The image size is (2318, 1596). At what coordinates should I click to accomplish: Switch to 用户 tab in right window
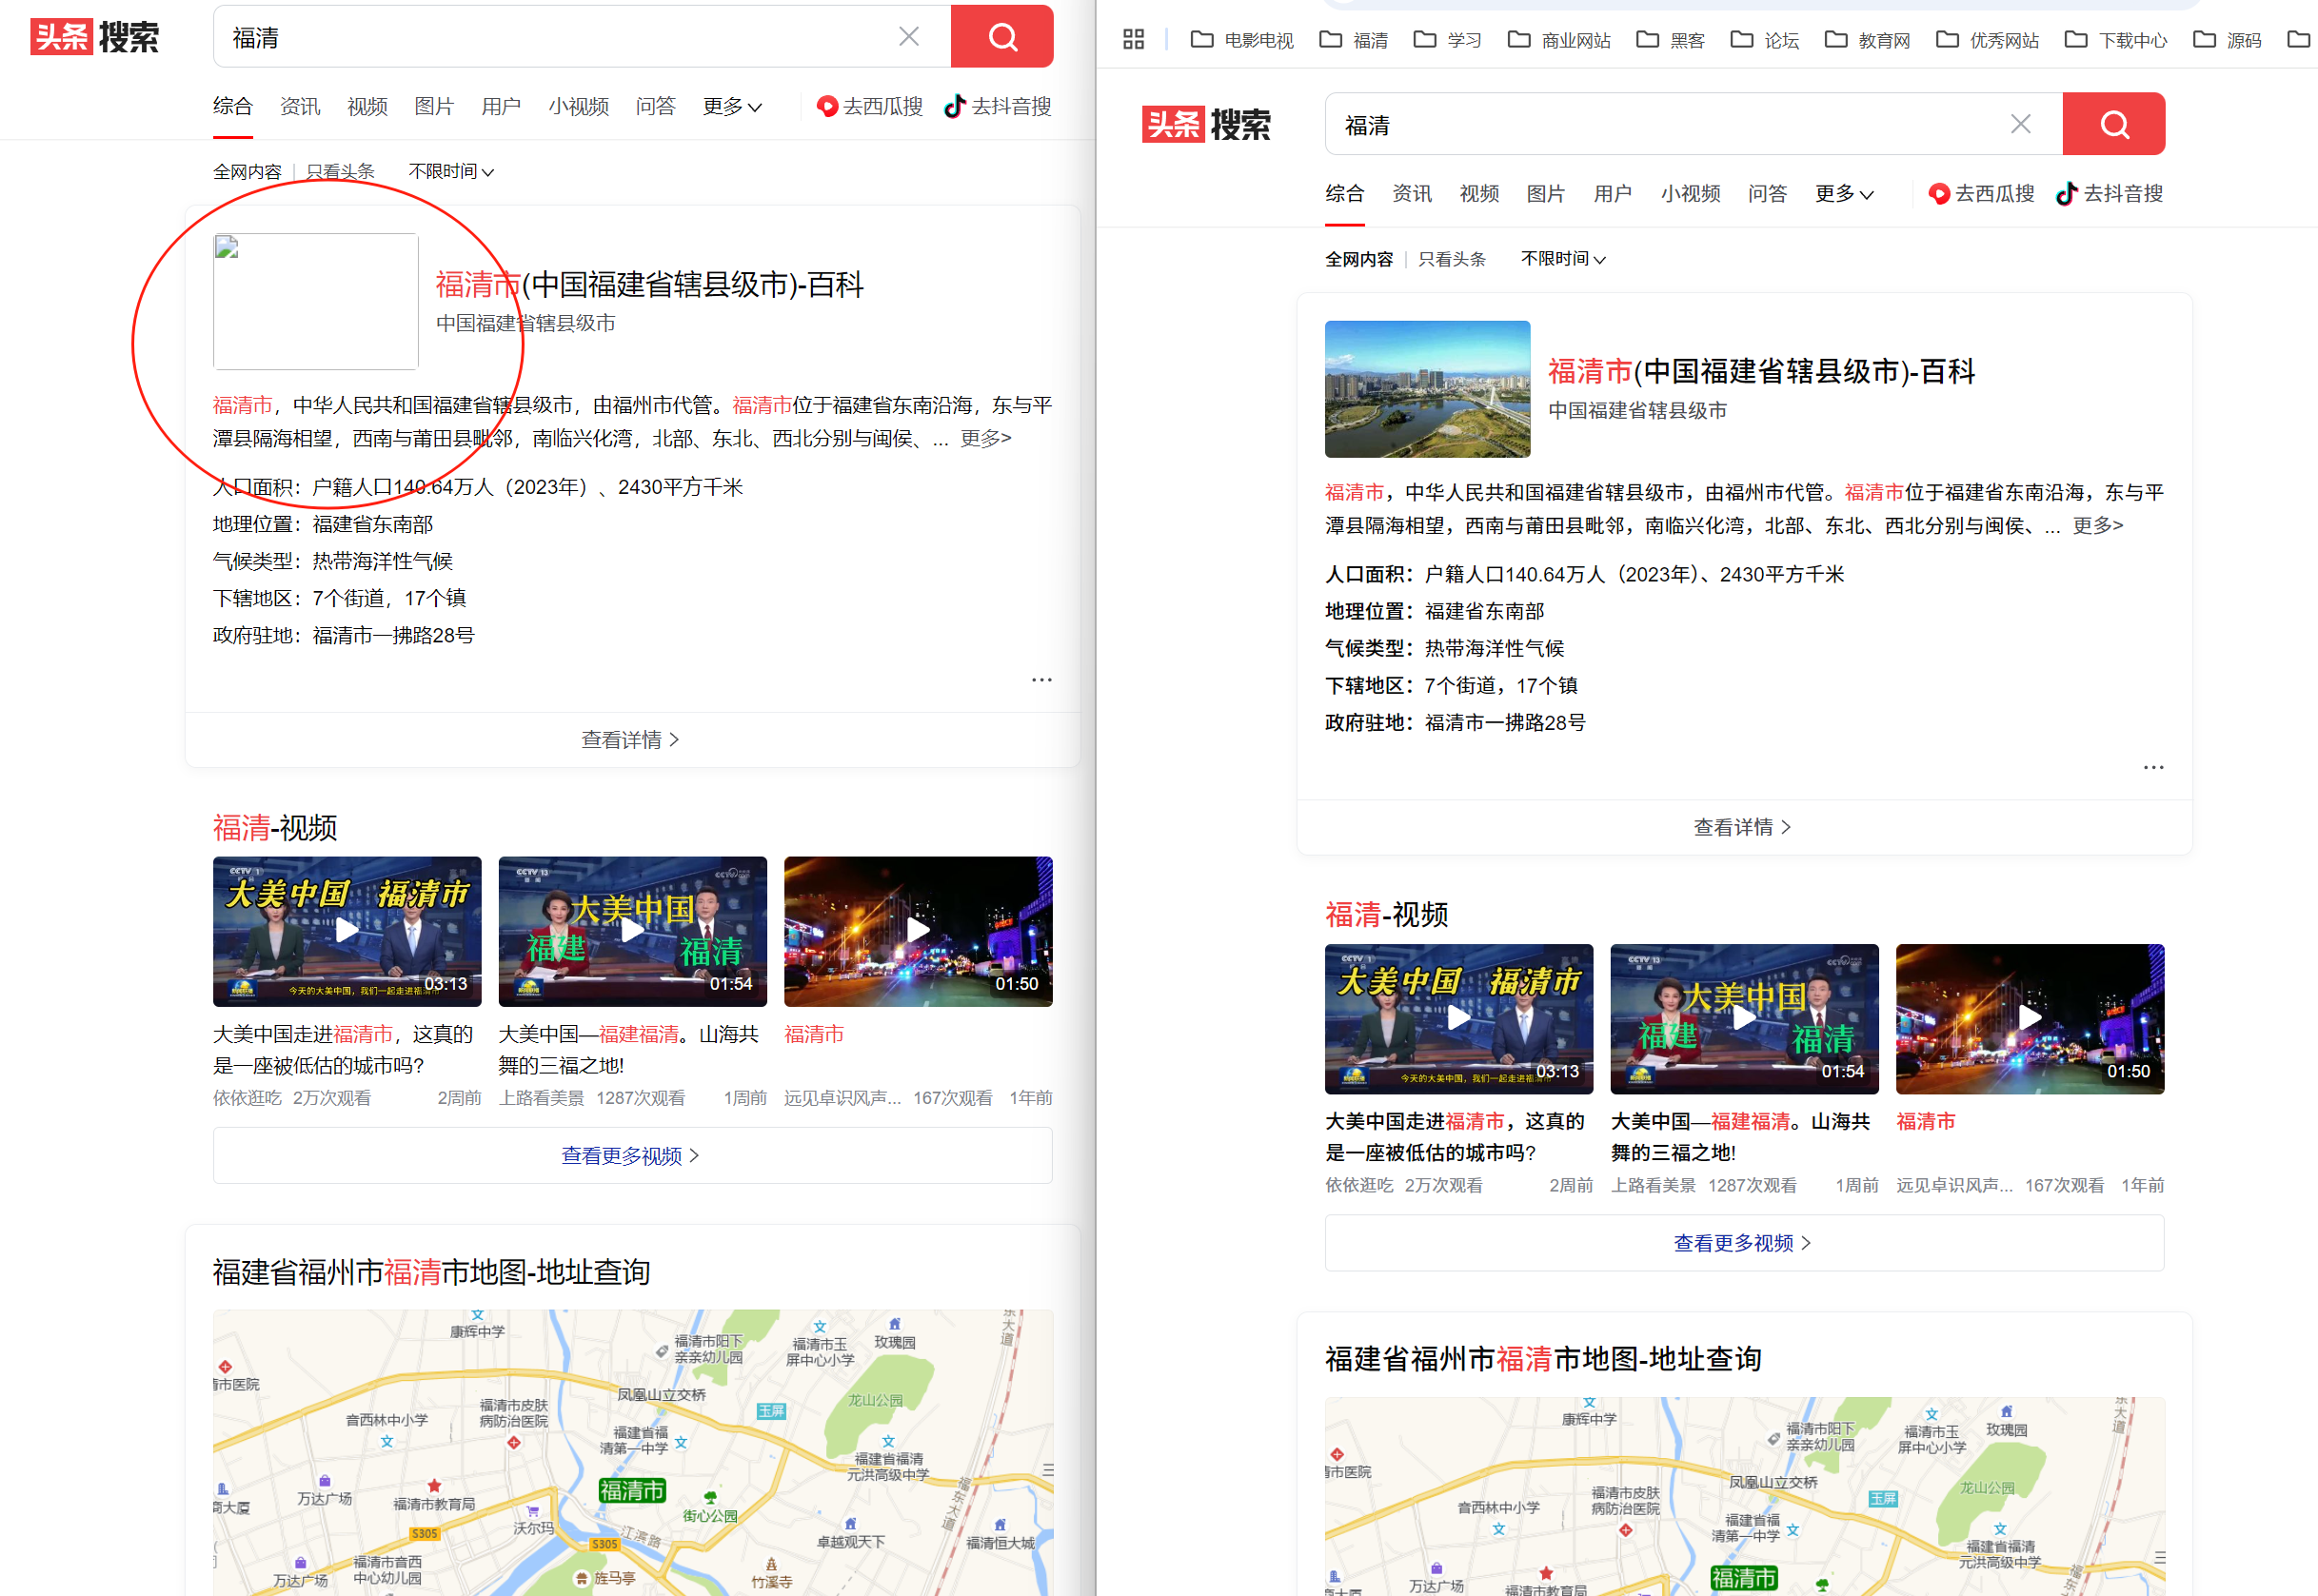pos(1613,193)
